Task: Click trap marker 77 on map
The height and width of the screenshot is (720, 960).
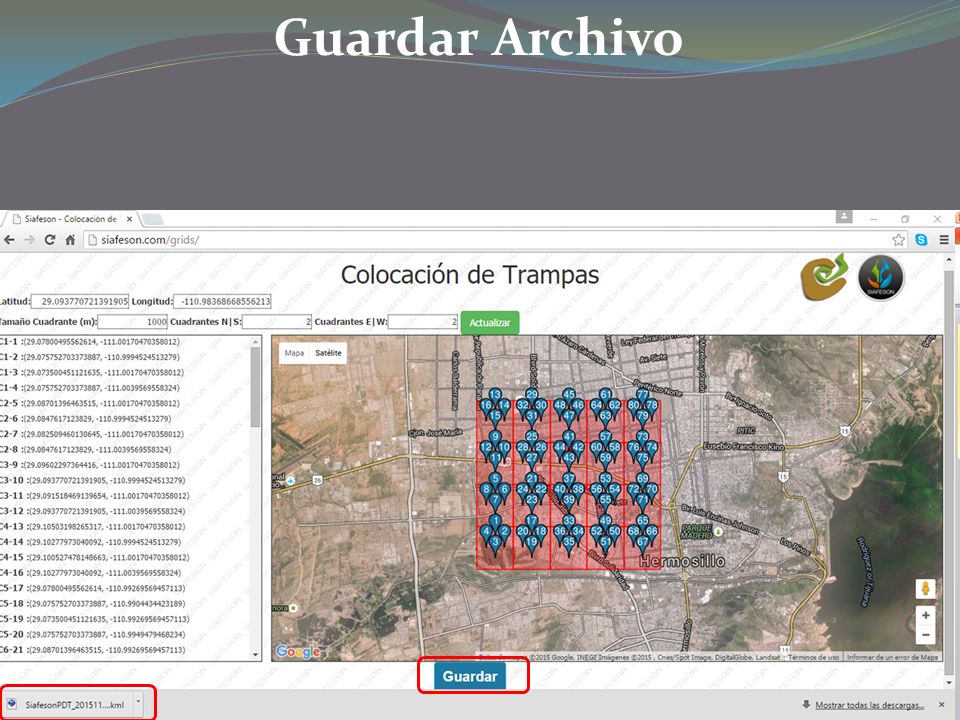Action: point(642,395)
